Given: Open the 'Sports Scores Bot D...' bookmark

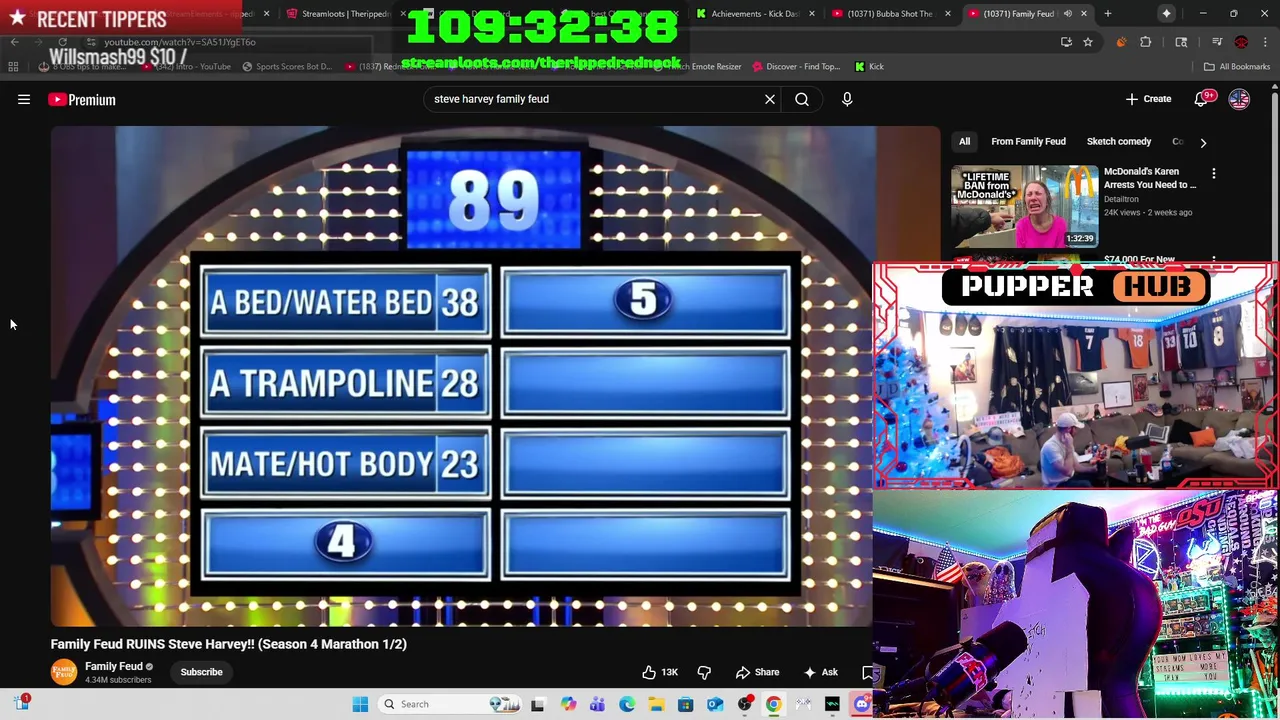Looking at the screenshot, I should 285,67.
